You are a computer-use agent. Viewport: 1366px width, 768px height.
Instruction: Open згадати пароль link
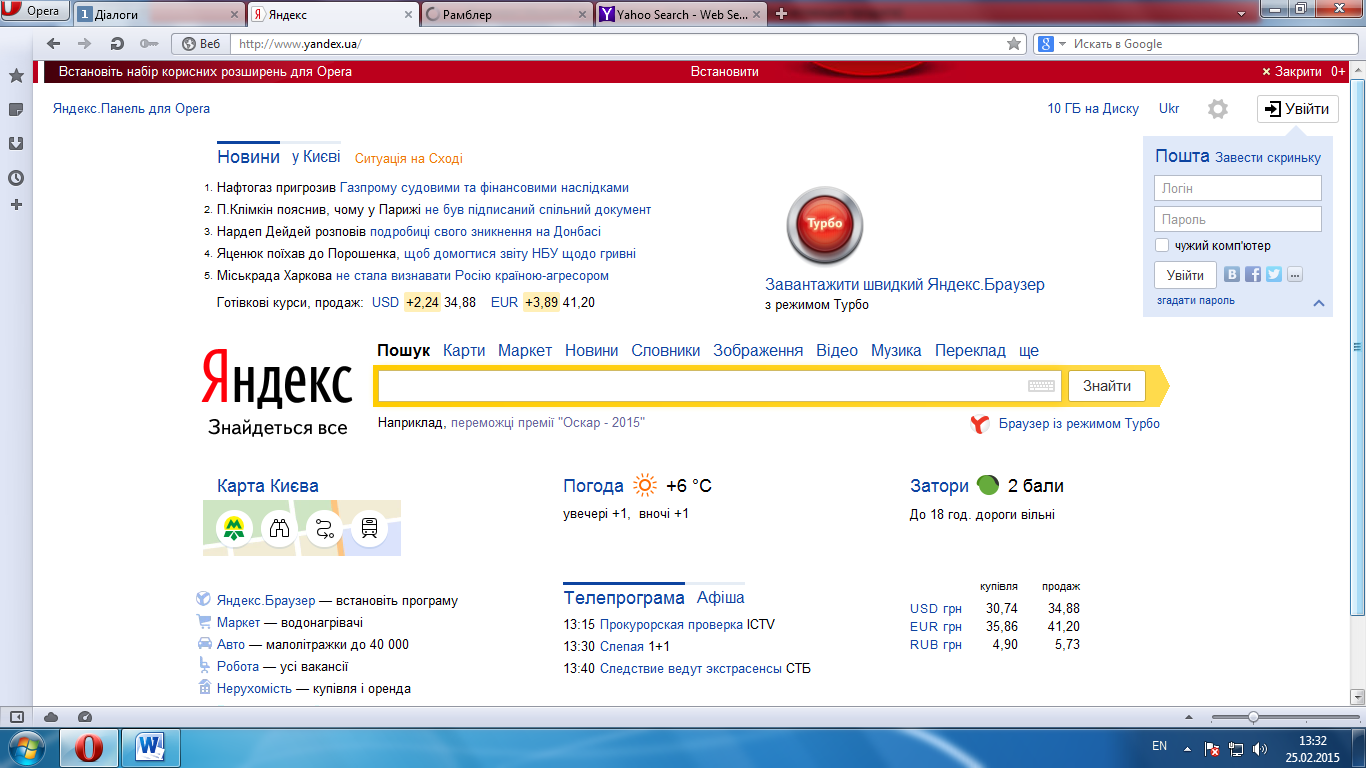click(x=1196, y=300)
